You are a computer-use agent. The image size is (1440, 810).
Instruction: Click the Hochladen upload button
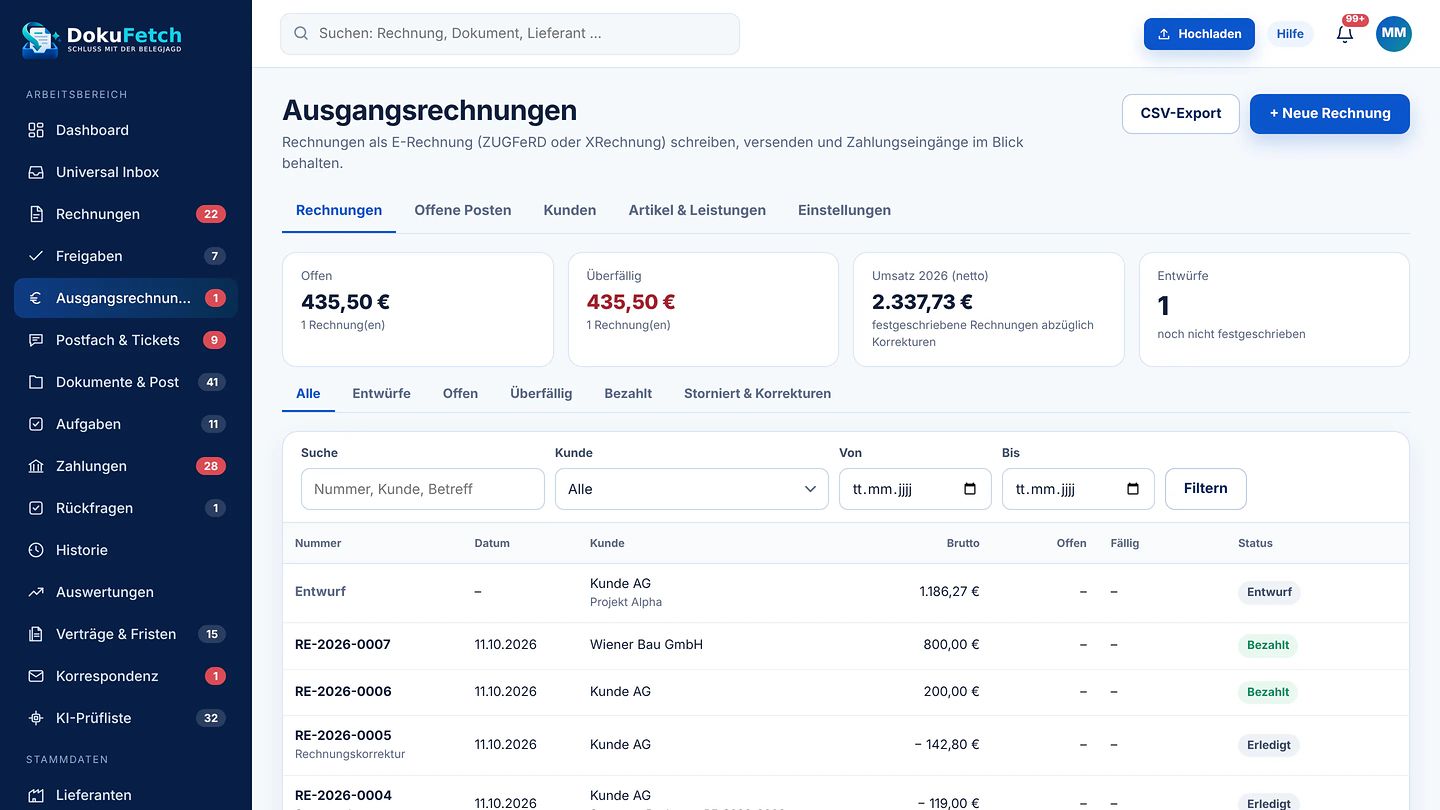pos(1199,33)
